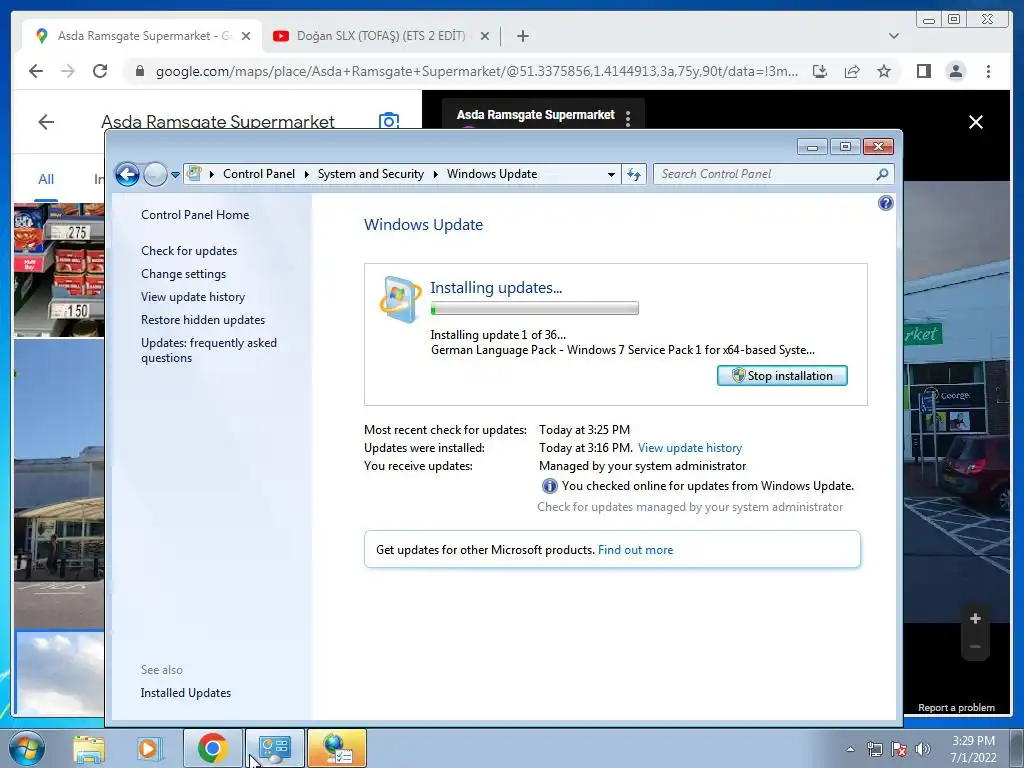The height and width of the screenshot is (768, 1024).
Task: Click Action Center flag tray icon
Action: 899,749
